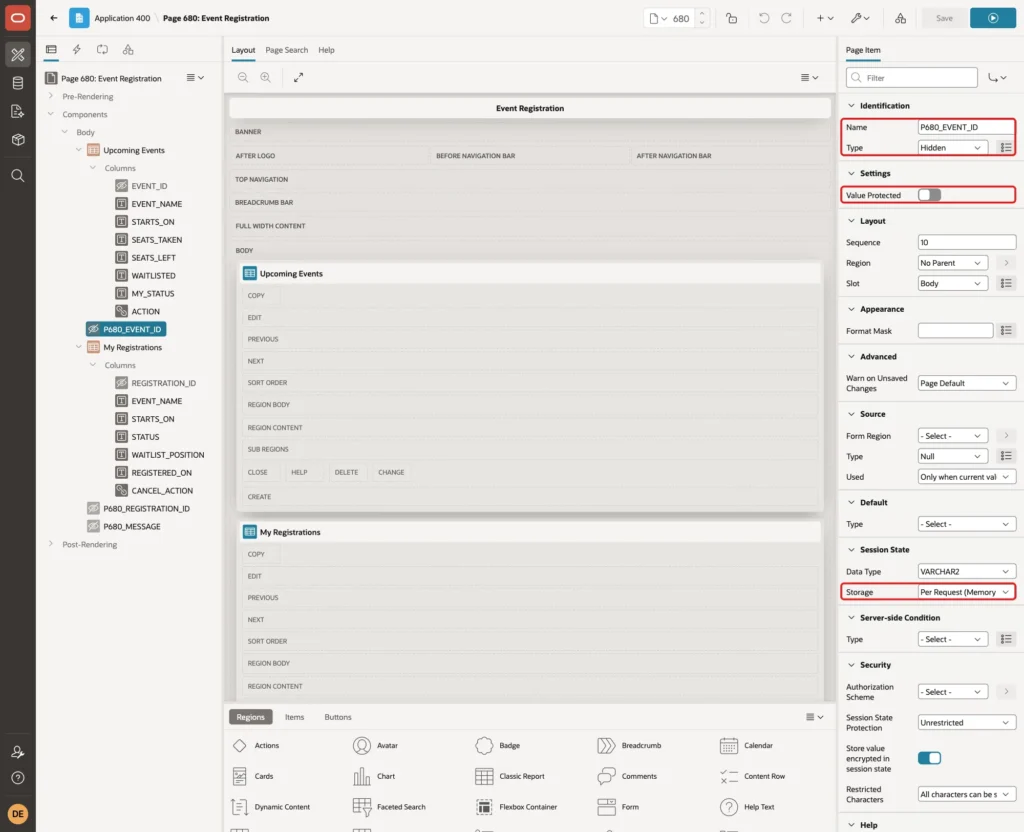Screen dimensions: 1024x832
Task: Expand the layout to full screen
Action: [x=298, y=78]
